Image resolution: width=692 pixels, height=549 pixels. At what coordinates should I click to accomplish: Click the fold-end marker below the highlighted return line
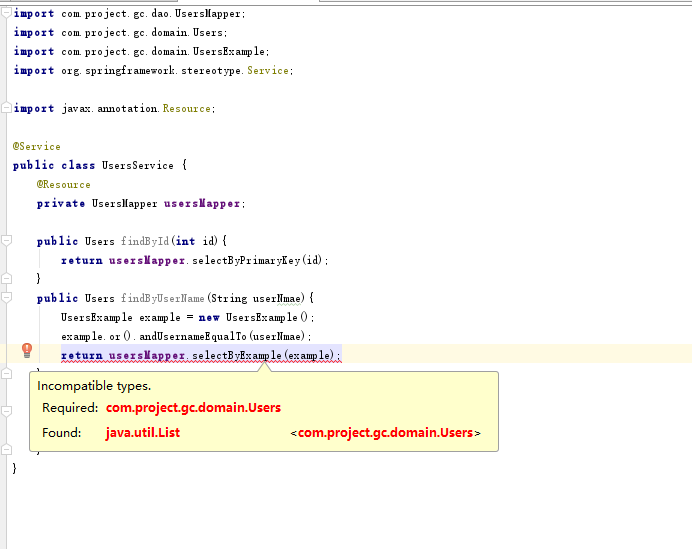[6, 374]
